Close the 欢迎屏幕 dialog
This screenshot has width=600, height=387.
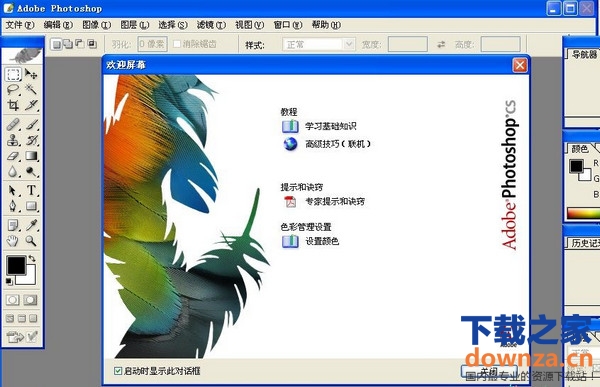(520, 65)
